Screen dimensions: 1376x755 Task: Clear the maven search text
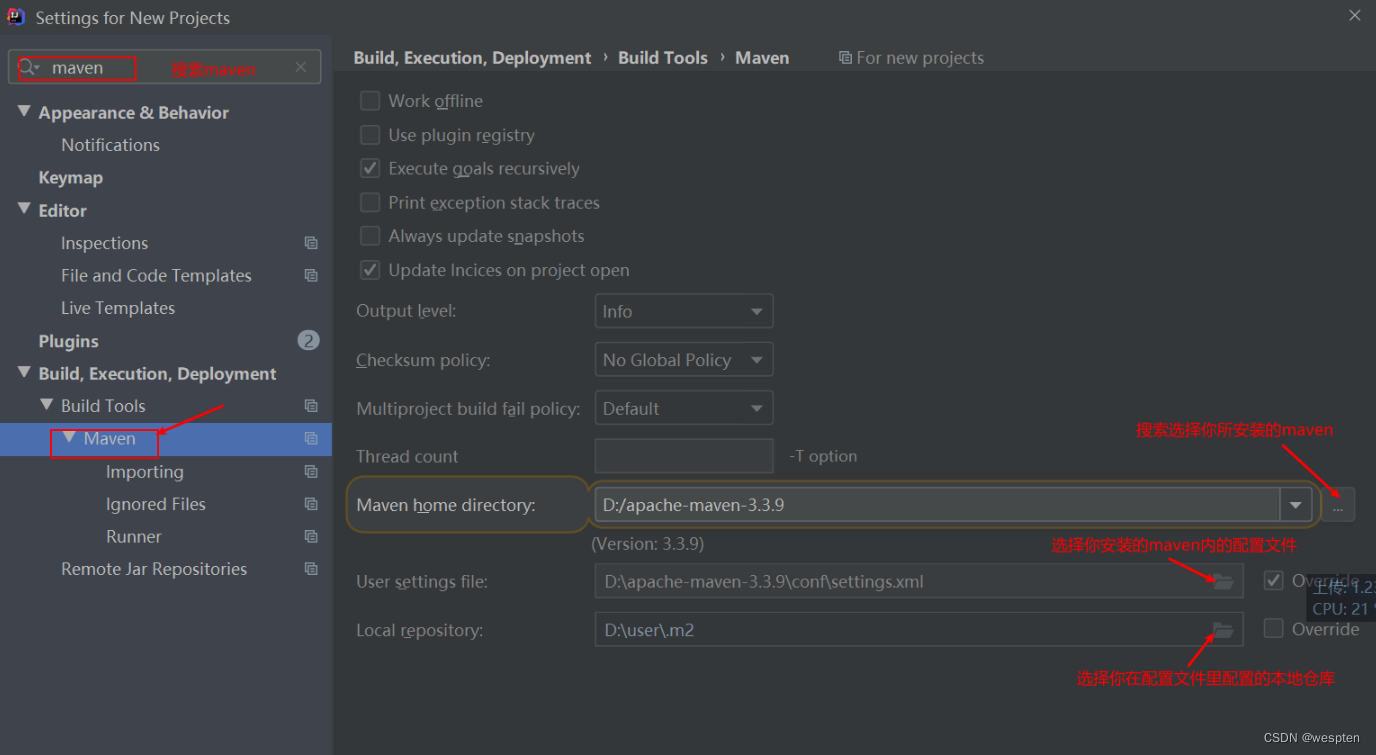click(x=301, y=68)
